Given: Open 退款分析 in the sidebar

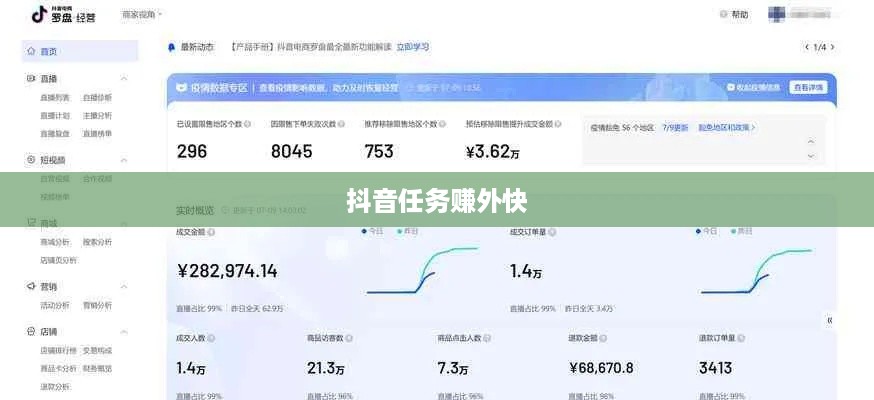Looking at the screenshot, I should click(x=55, y=387).
